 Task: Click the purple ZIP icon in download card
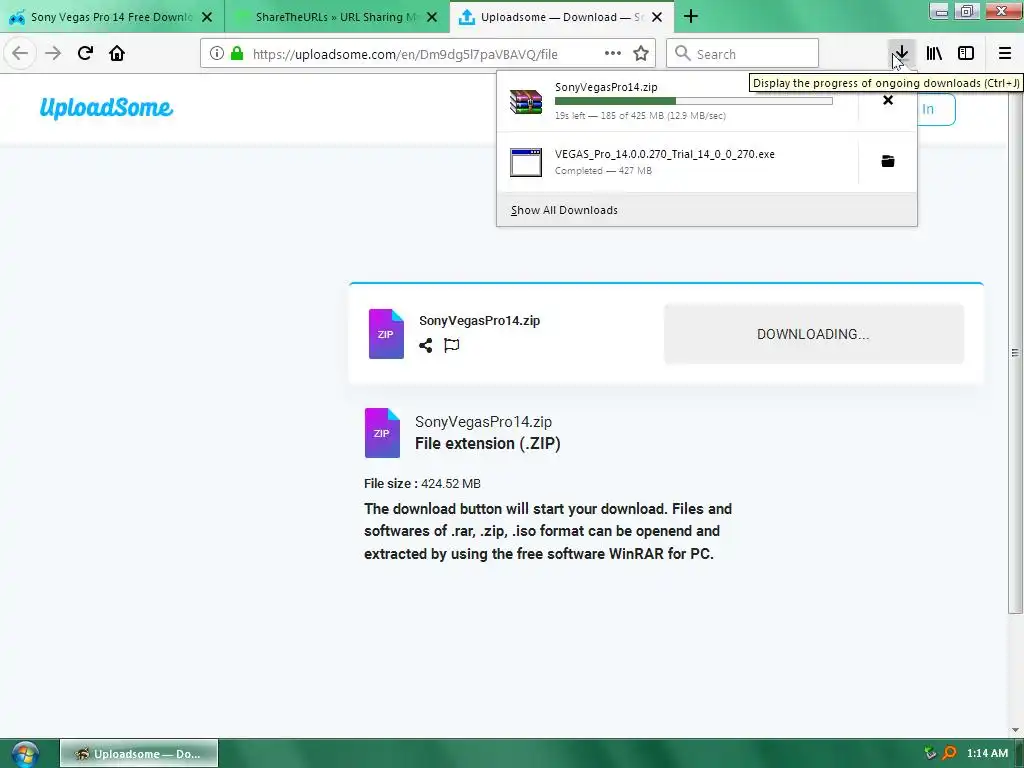pos(386,334)
